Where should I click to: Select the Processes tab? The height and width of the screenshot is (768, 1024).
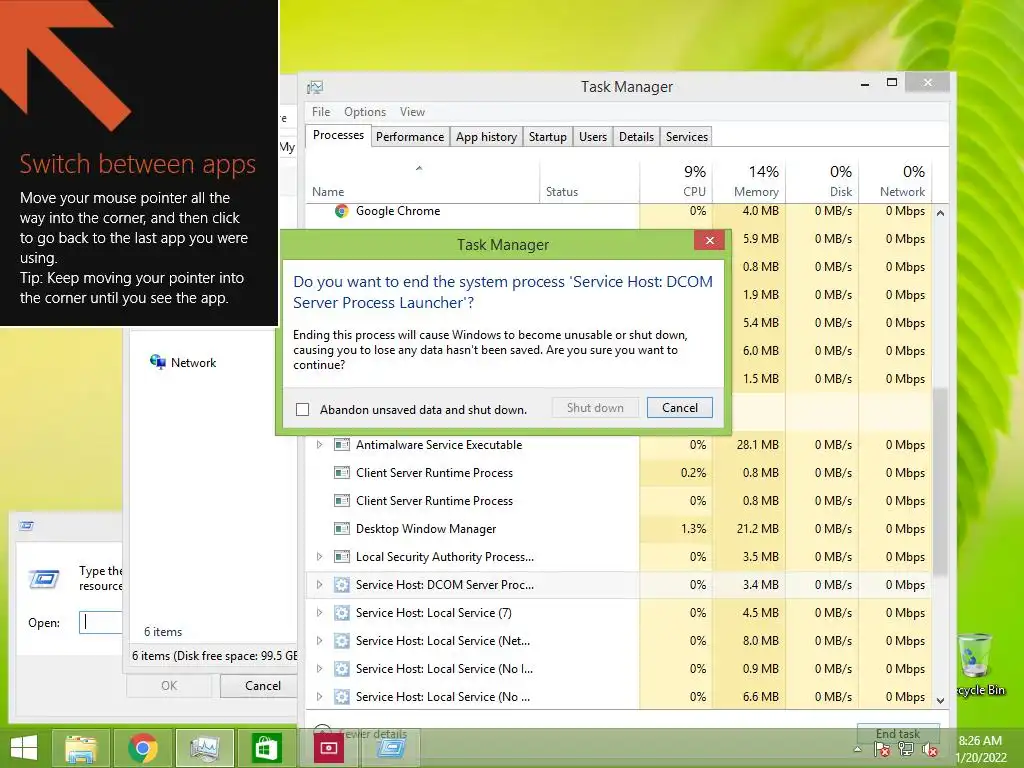click(338, 135)
